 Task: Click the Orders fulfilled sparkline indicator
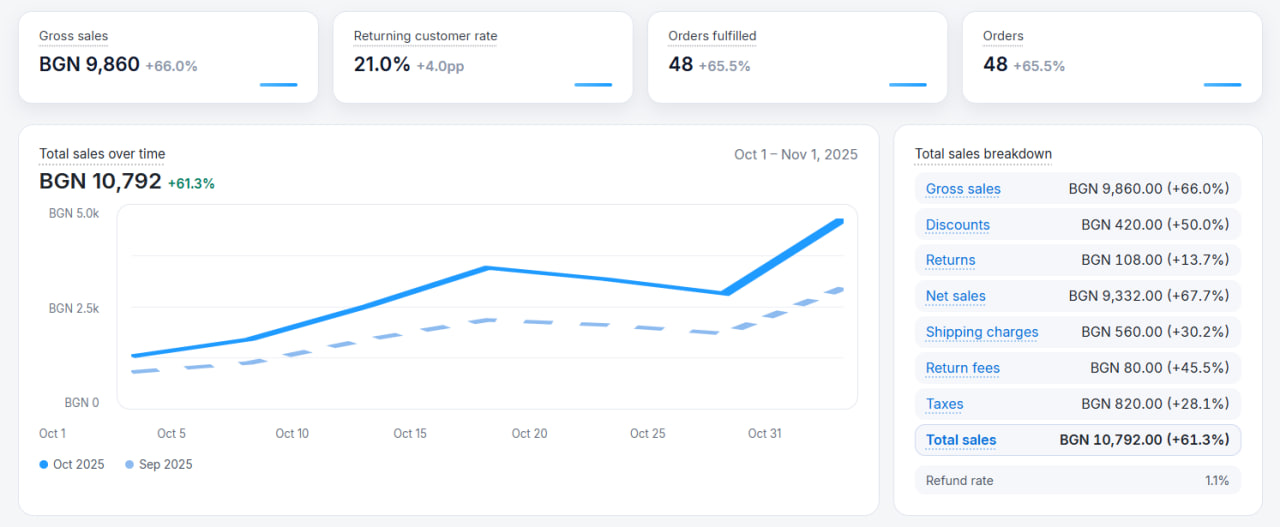pos(907,85)
